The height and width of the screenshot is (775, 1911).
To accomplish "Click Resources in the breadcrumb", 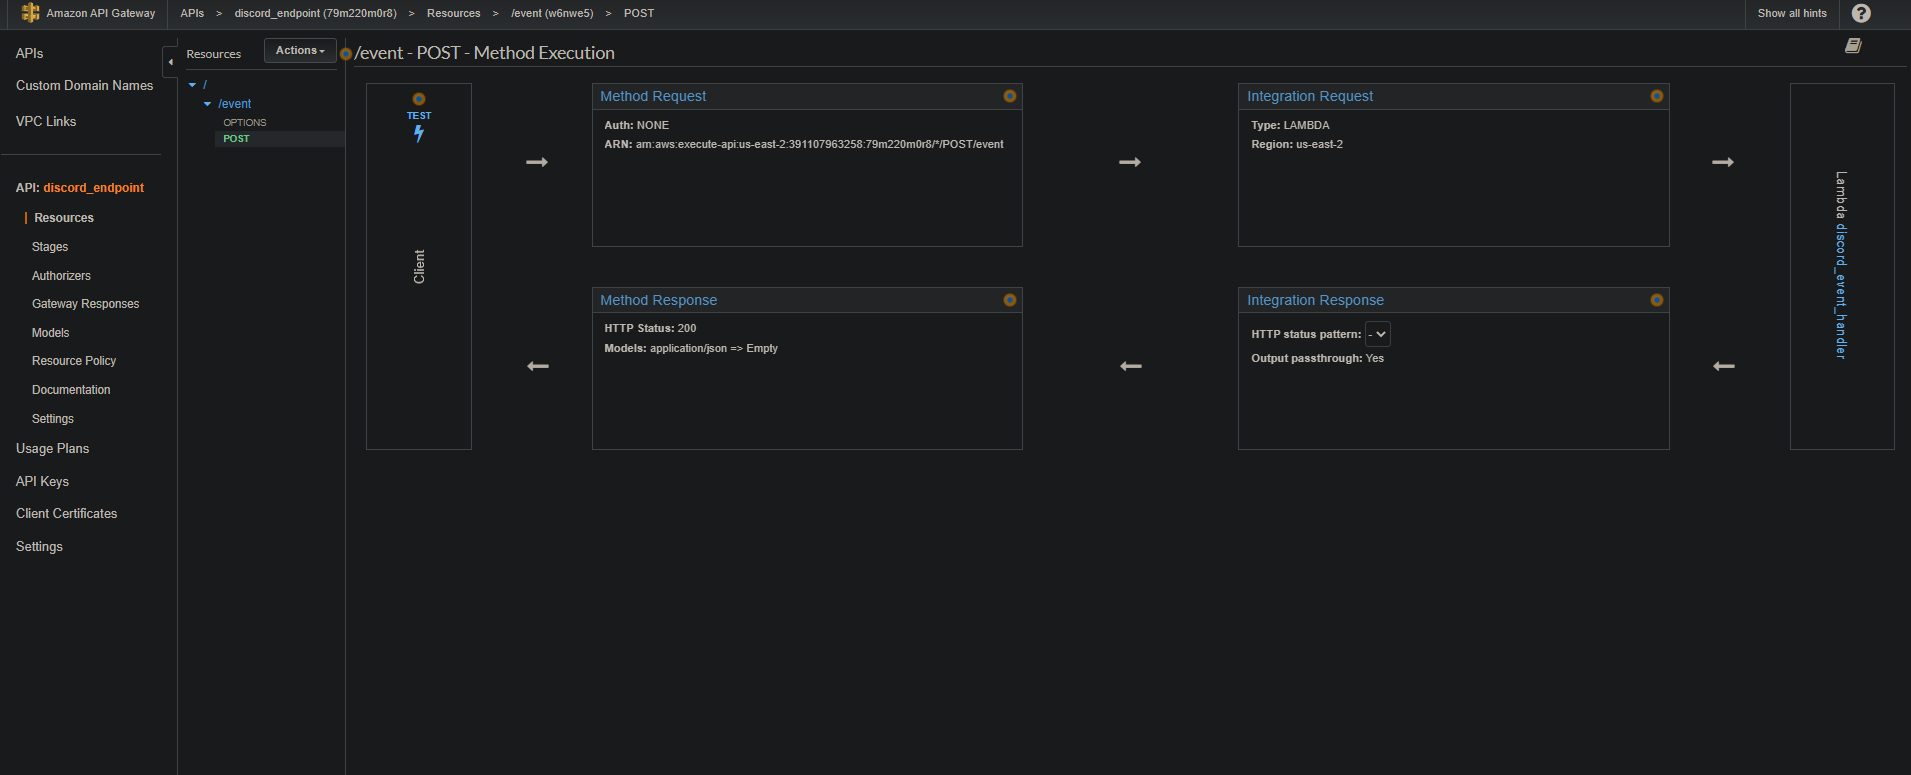I will click(x=454, y=13).
